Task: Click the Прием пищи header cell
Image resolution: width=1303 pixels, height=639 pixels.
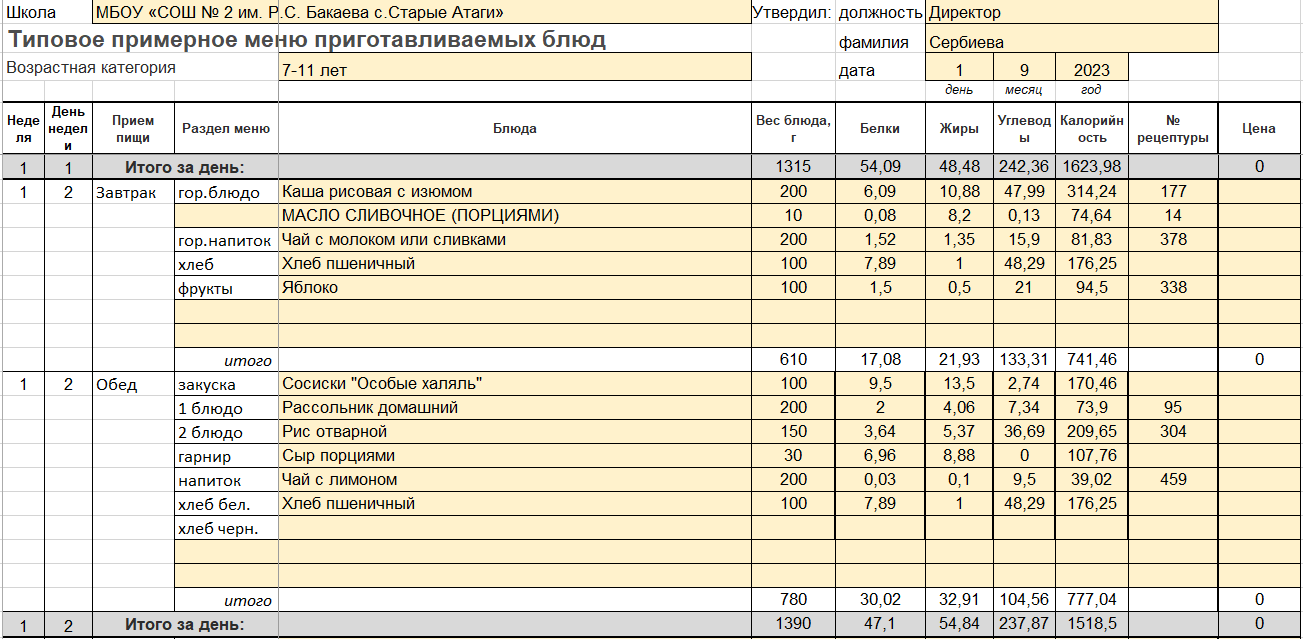Action: click(133, 128)
